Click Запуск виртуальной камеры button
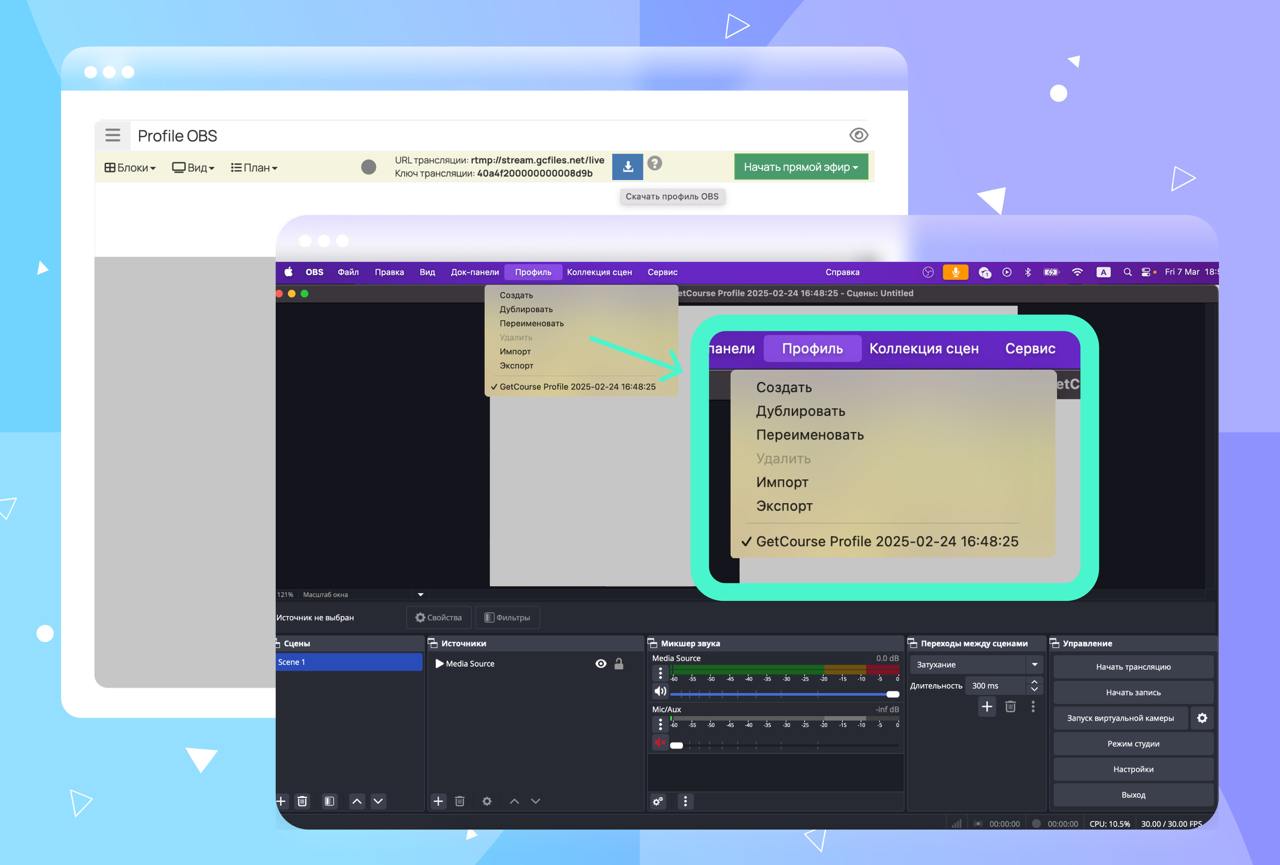 (1120, 718)
